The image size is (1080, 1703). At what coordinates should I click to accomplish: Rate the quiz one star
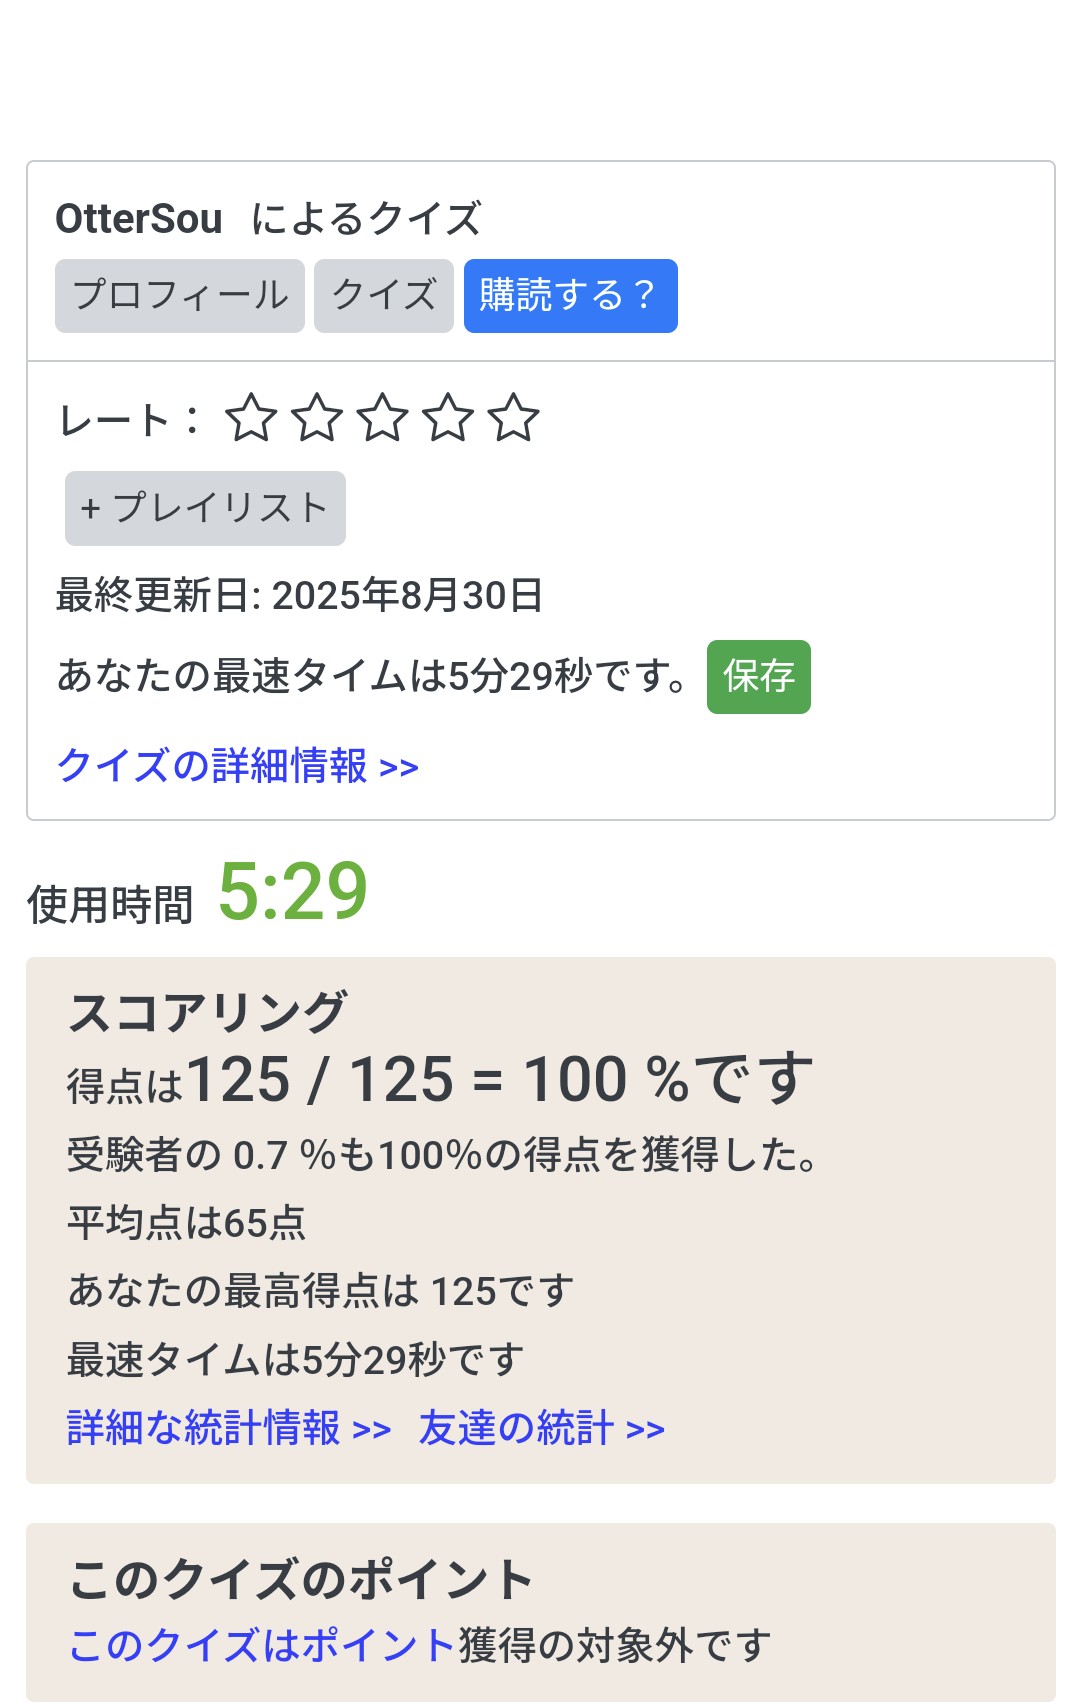coord(251,418)
